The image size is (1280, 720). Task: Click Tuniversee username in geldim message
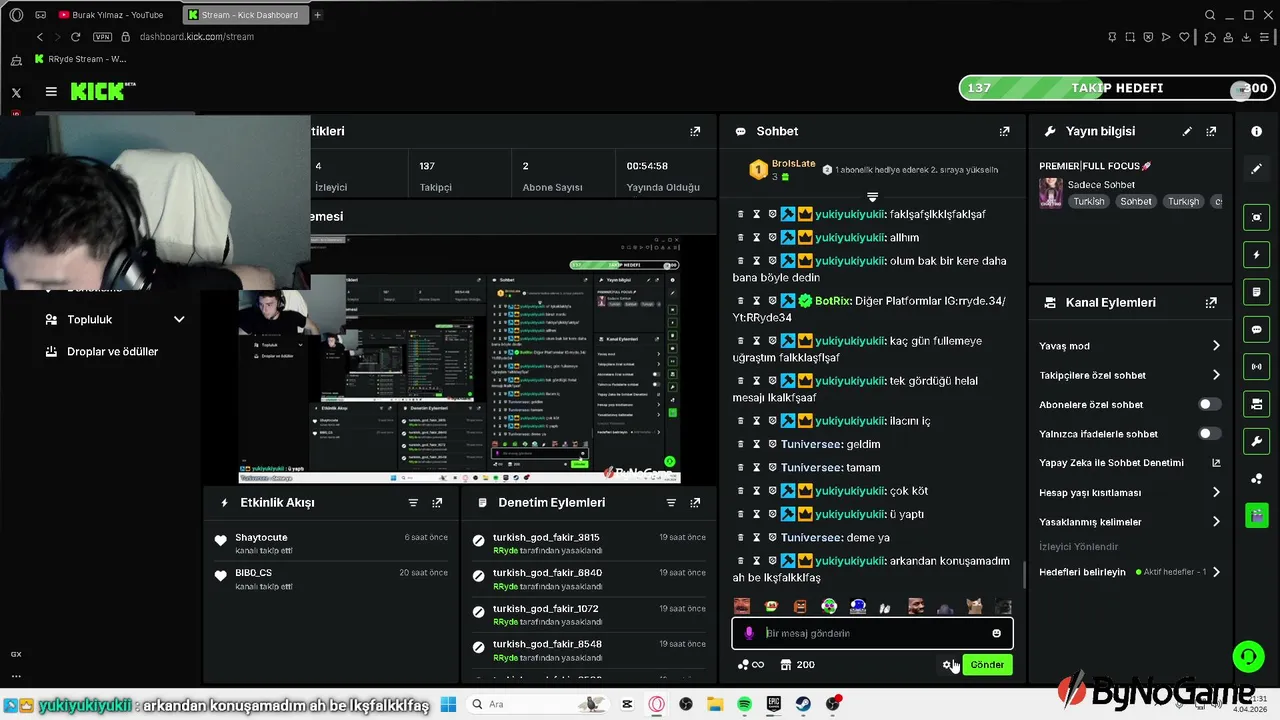(811, 444)
